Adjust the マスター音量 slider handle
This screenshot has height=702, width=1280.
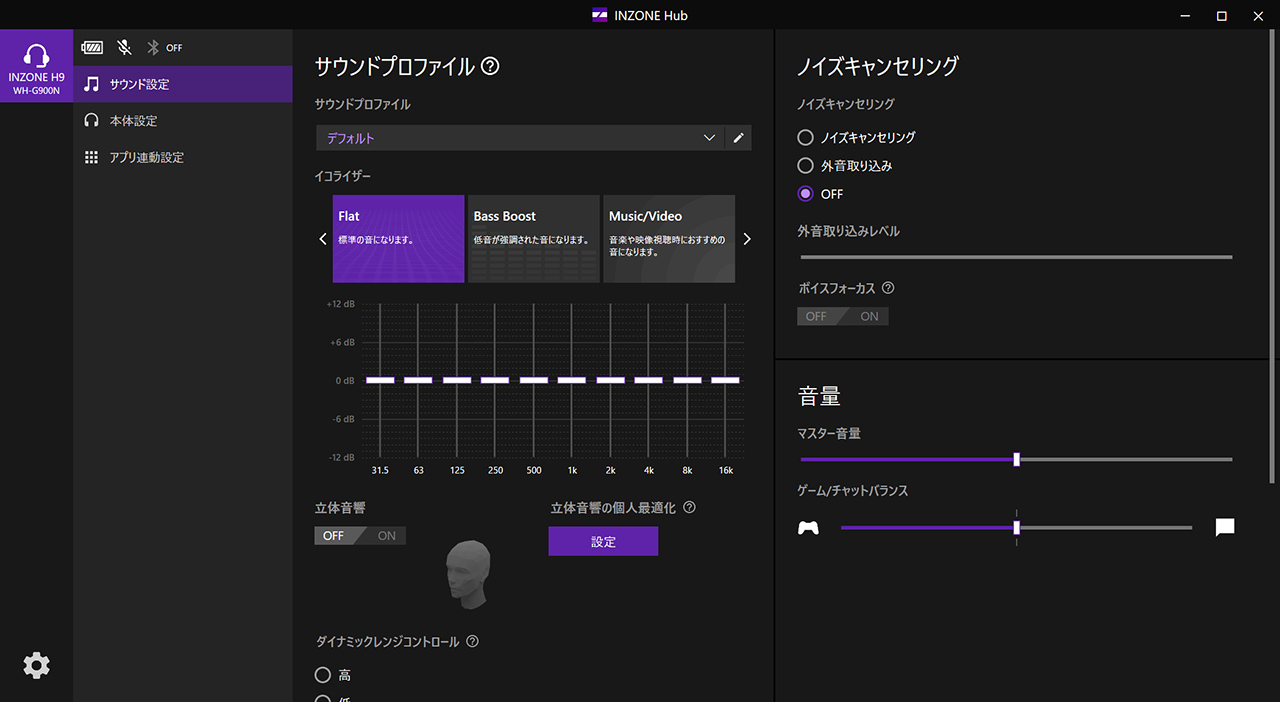[1017, 460]
